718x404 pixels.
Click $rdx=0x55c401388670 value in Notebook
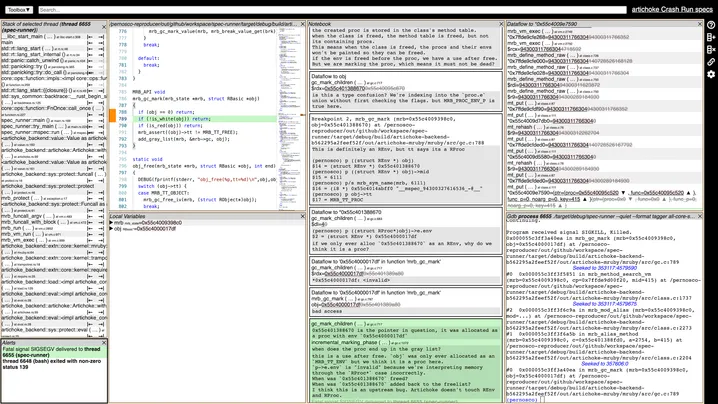[338, 88]
